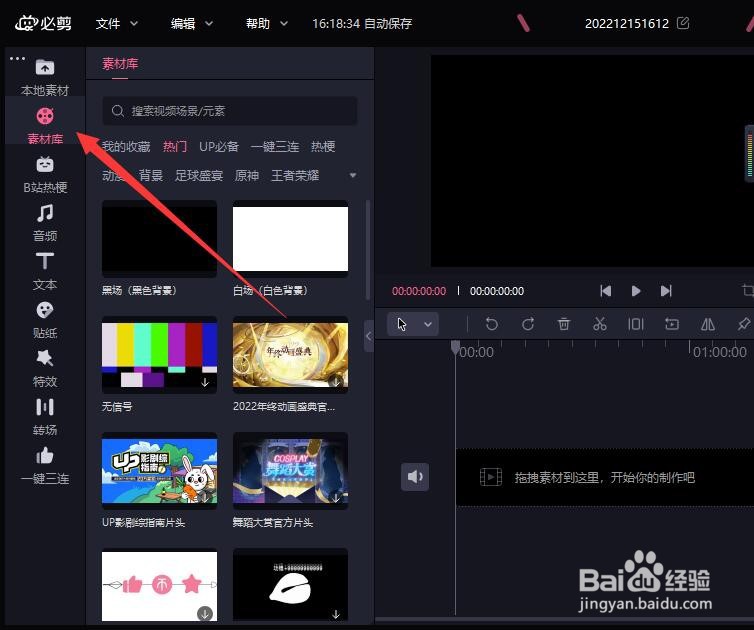The height and width of the screenshot is (630, 754).
Task: Click the mirror flip icon
Action: [x=707, y=324]
